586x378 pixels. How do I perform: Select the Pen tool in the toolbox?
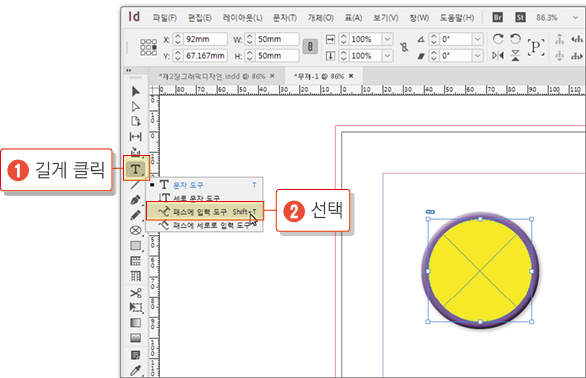pos(136,200)
